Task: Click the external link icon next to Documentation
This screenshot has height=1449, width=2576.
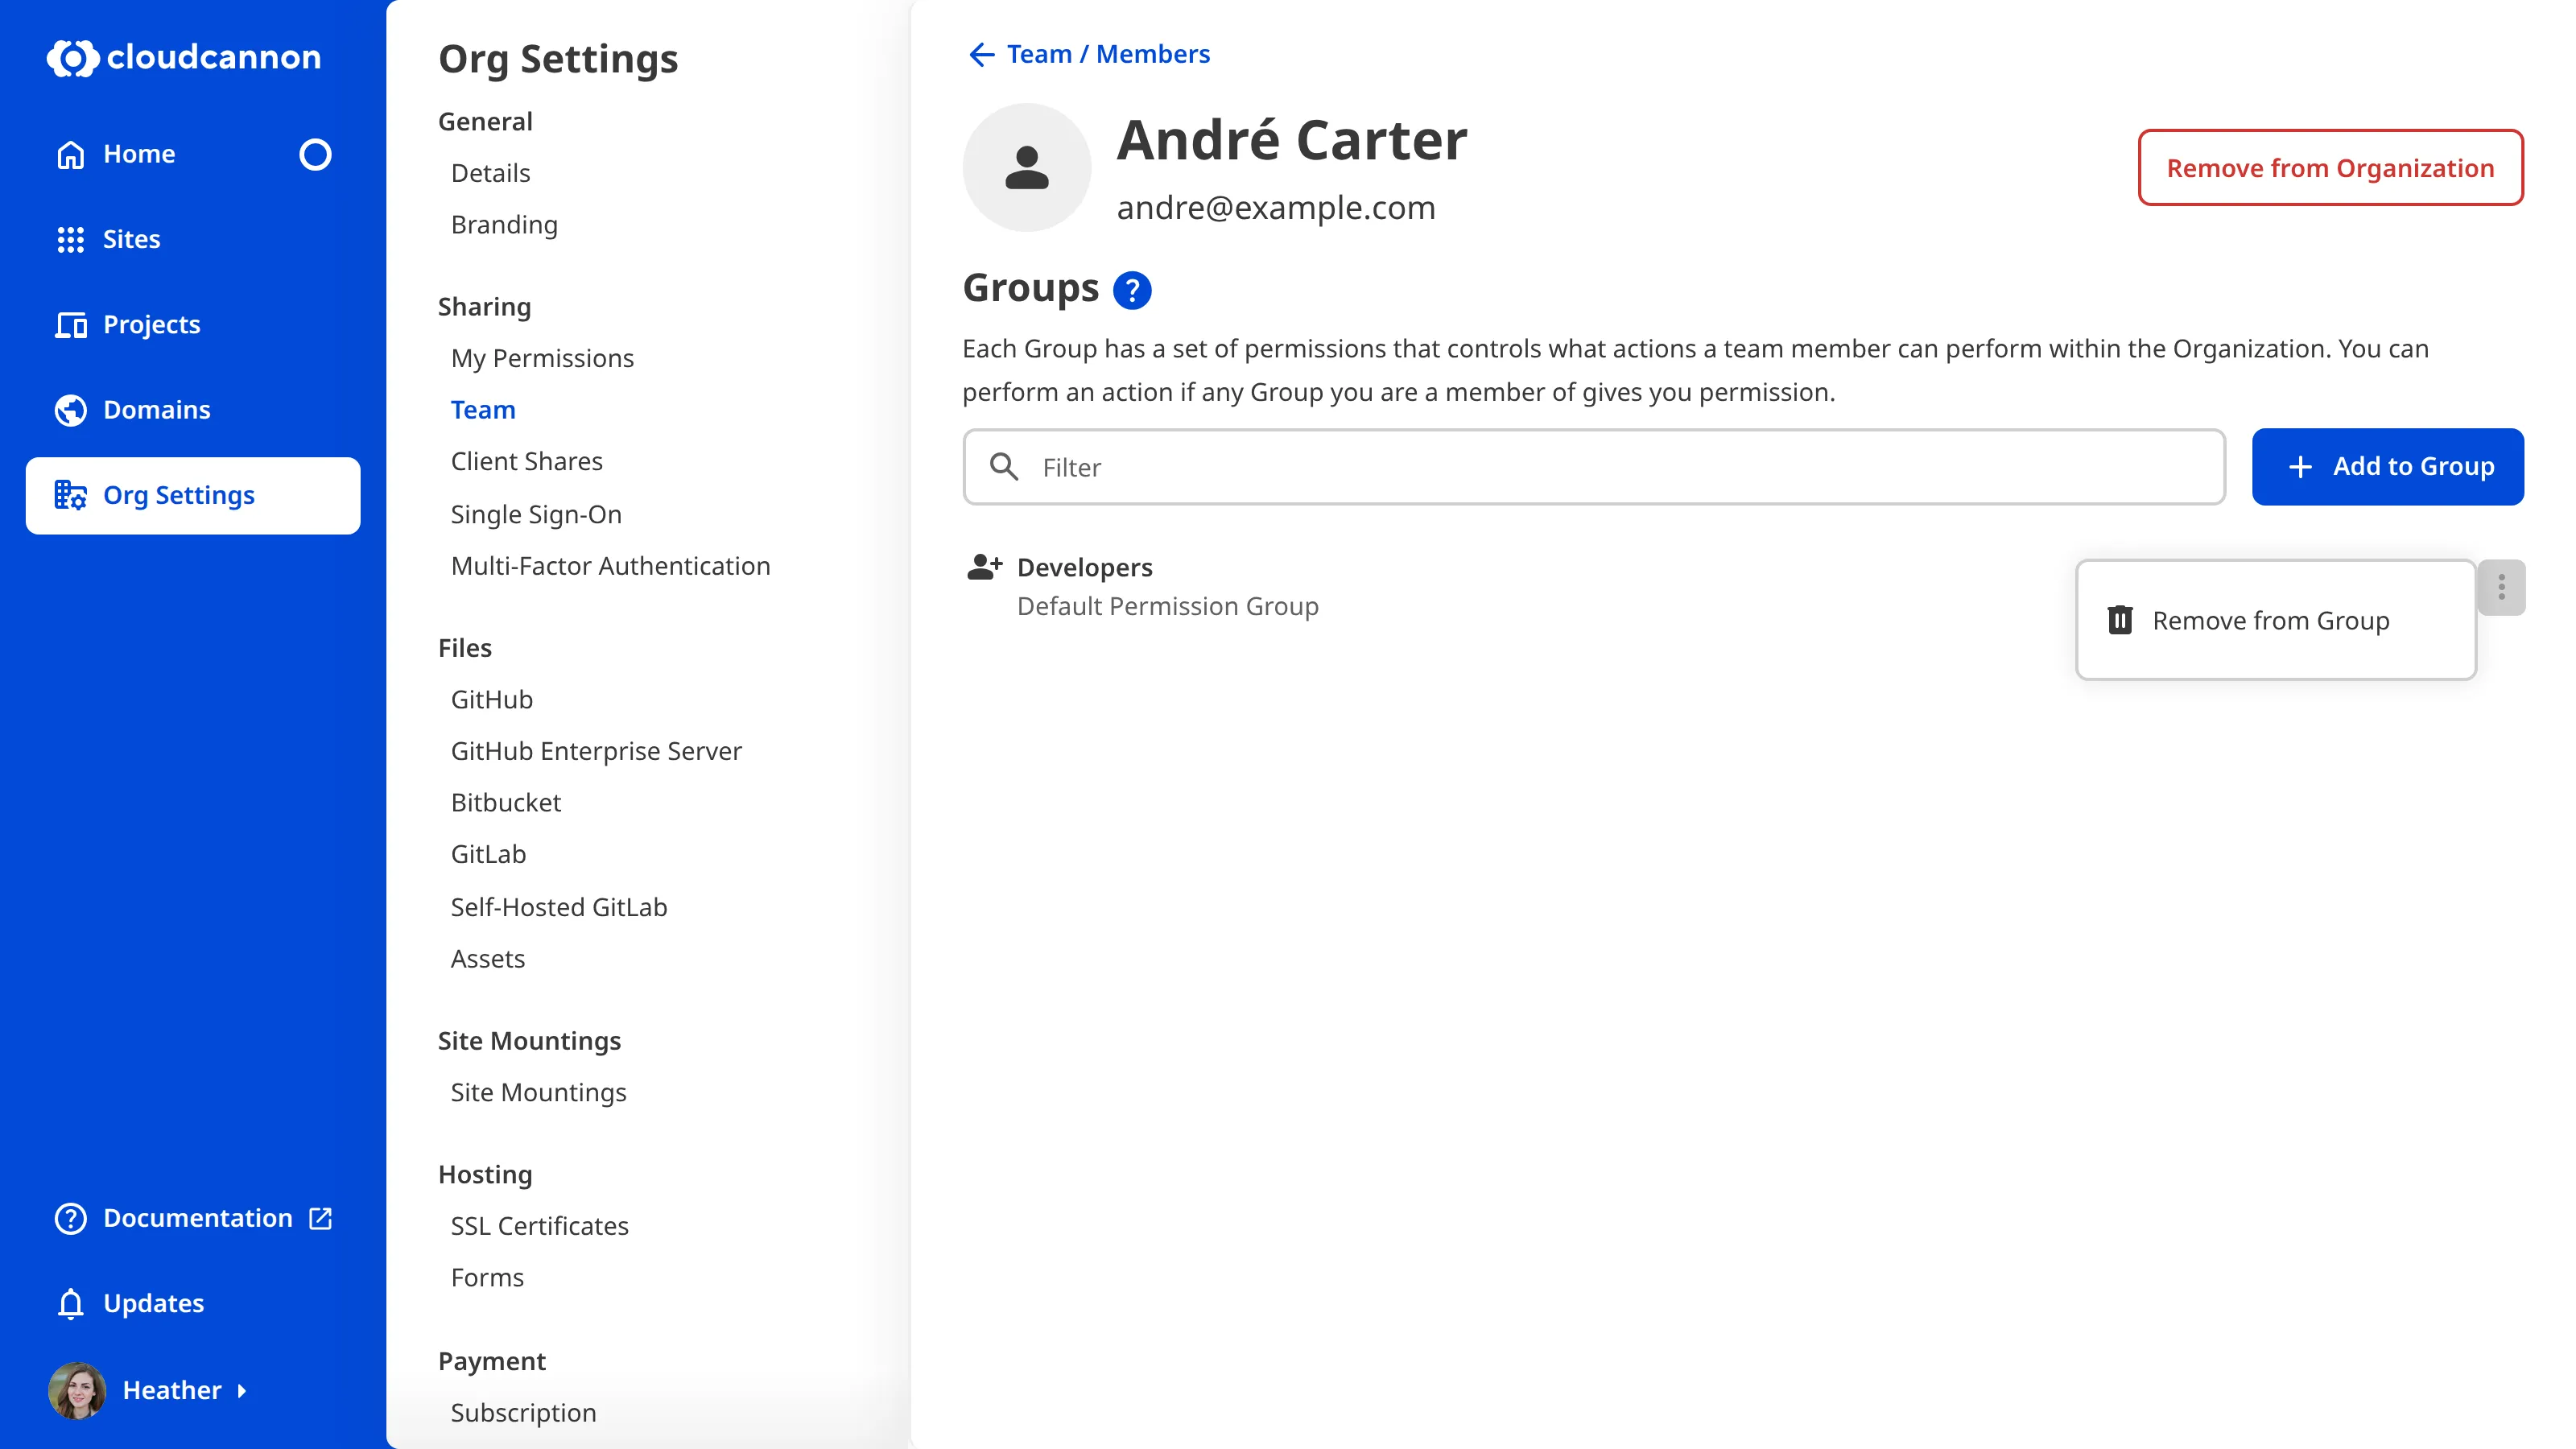Action: [320, 1218]
